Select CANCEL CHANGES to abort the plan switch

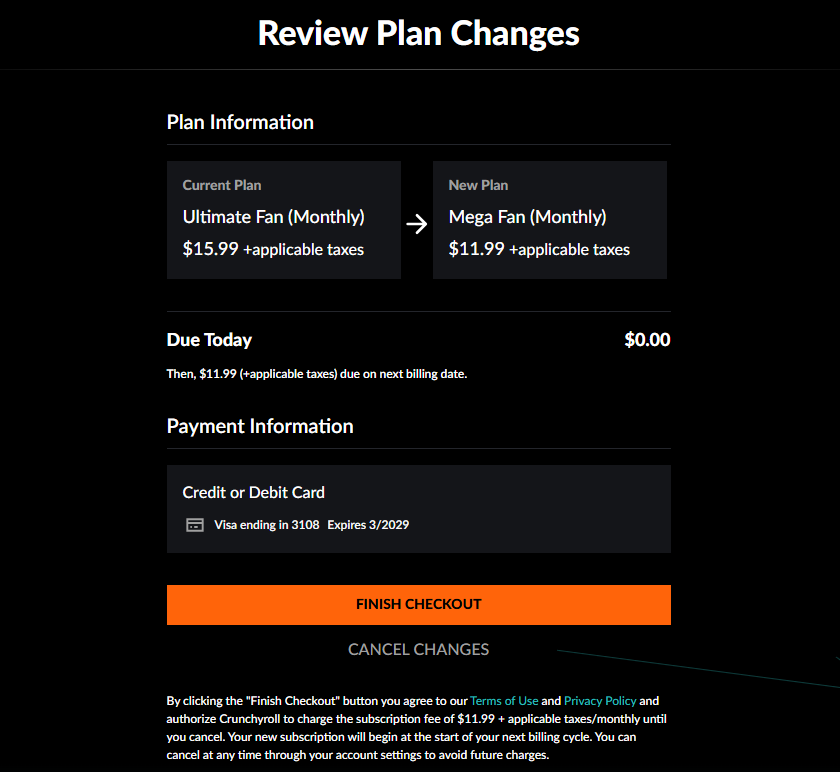418,649
